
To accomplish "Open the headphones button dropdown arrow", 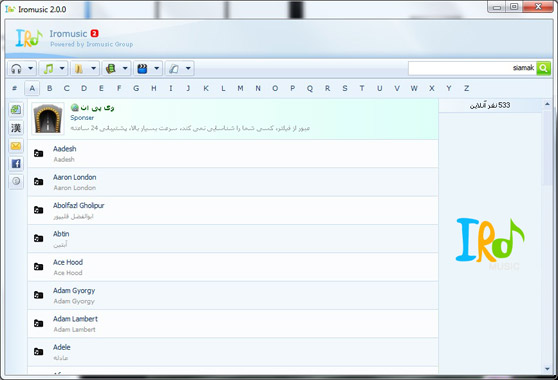I will [31, 68].
